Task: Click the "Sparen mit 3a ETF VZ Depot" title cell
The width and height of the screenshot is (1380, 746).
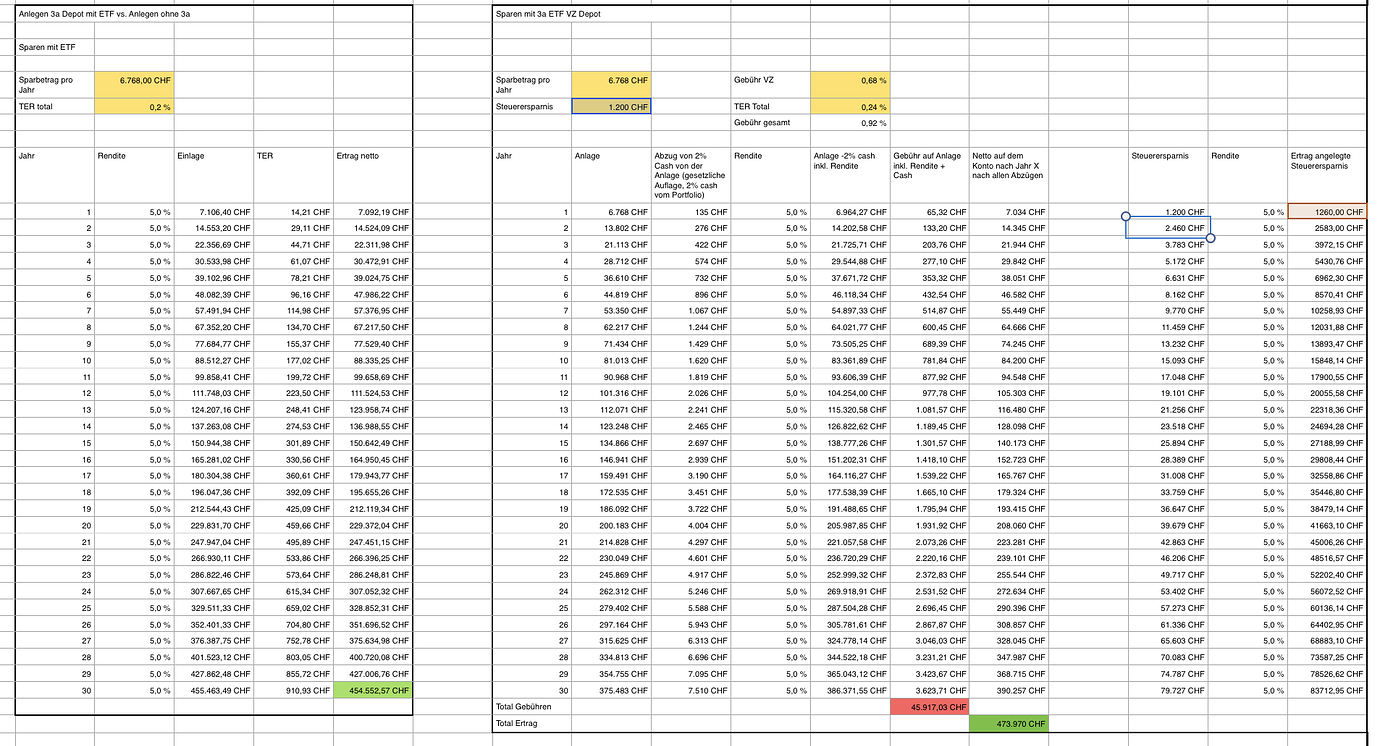Action: click(x=531, y=14)
